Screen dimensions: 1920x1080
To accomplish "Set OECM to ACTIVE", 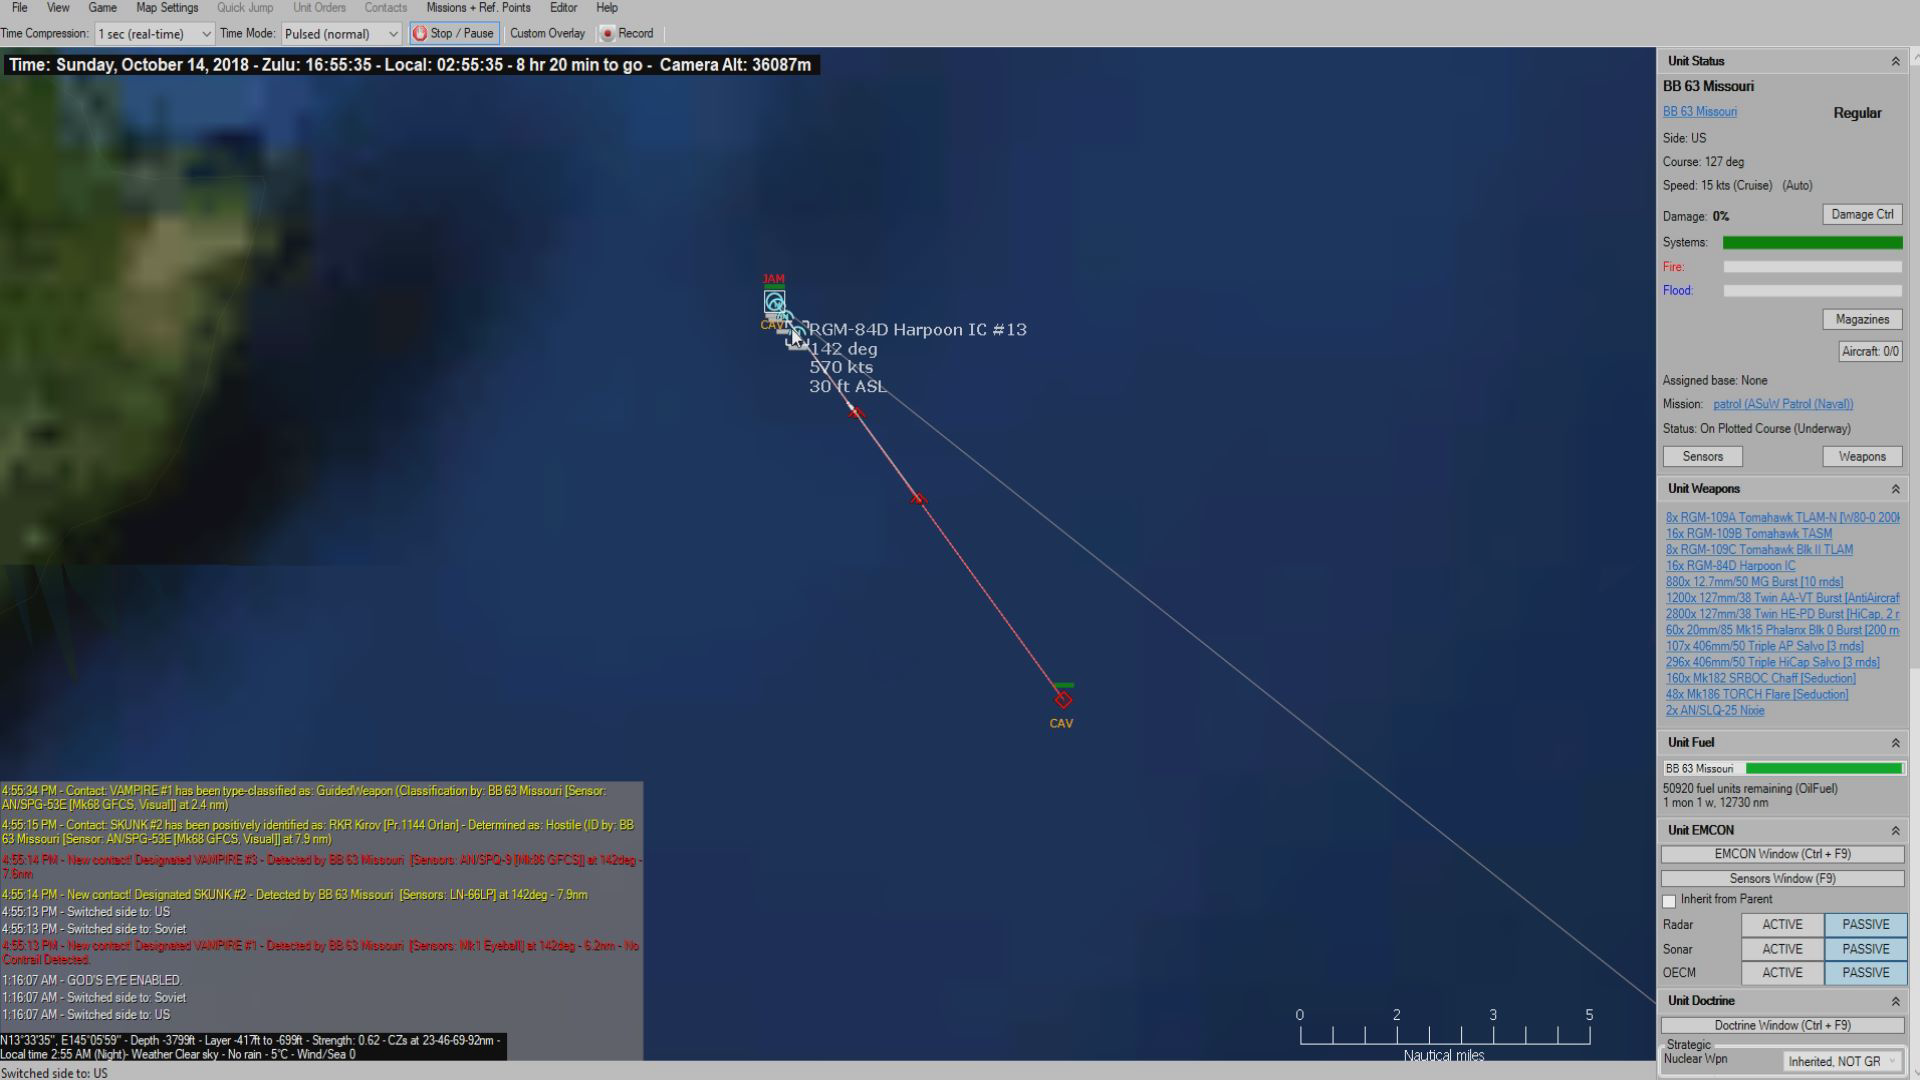I will click(1782, 973).
